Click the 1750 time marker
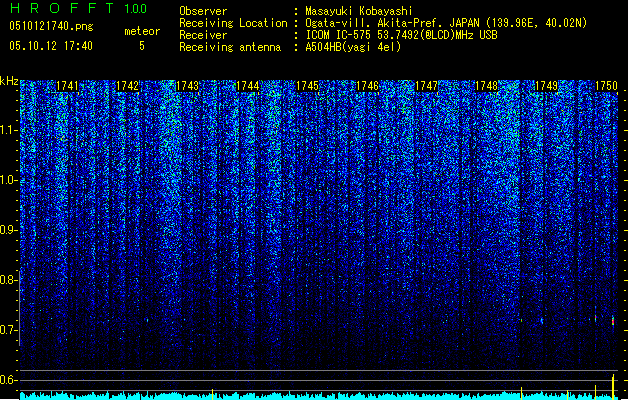The image size is (629, 400). pyautogui.click(x=606, y=86)
